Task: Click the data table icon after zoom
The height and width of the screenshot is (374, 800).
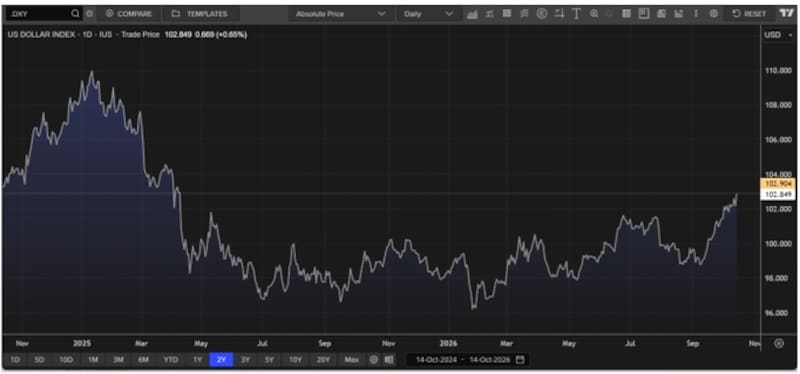Action: click(627, 14)
